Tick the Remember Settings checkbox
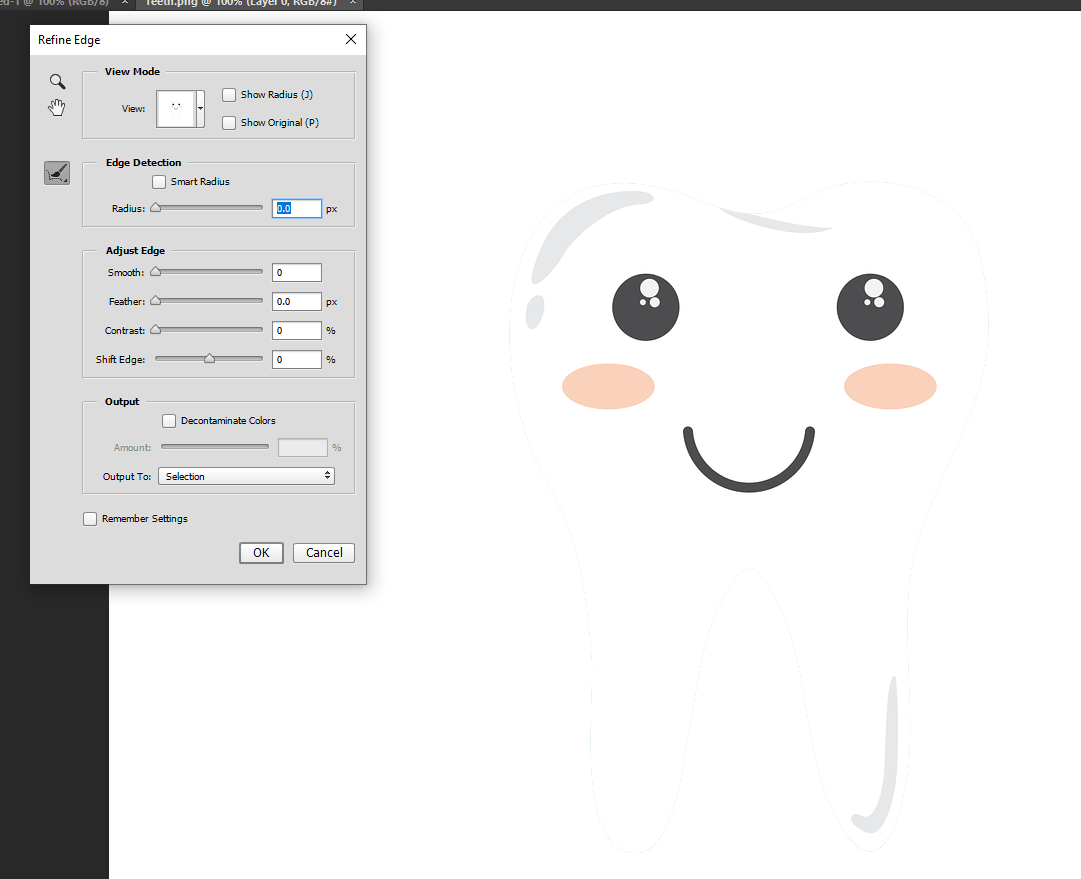Image resolution: width=1081 pixels, height=879 pixels. point(90,519)
